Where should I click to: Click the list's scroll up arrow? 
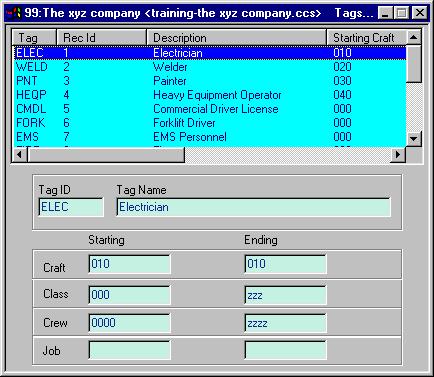tap(414, 37)
